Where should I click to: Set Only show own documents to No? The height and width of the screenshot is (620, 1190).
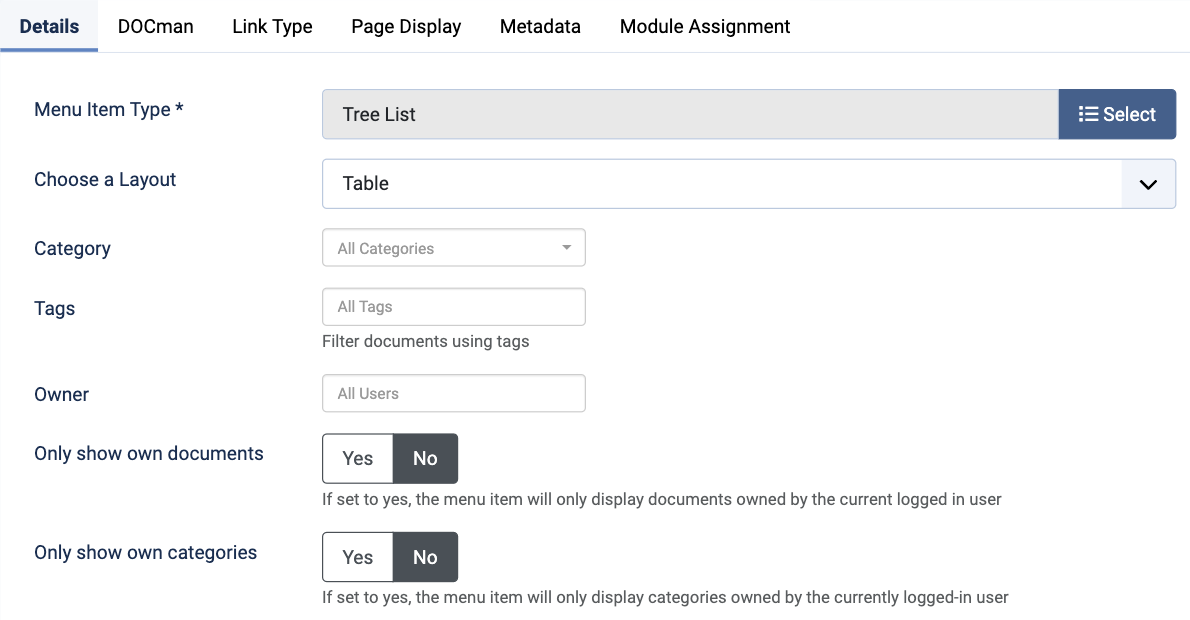point(425,458)
